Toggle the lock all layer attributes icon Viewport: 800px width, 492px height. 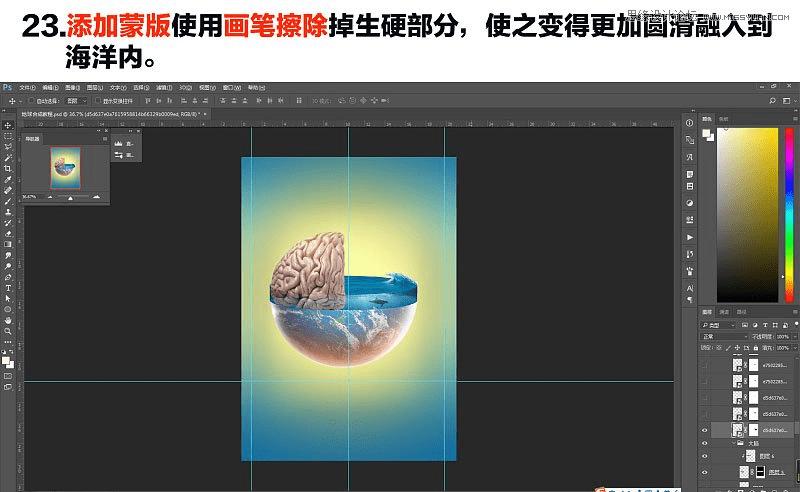coord(756,348)
